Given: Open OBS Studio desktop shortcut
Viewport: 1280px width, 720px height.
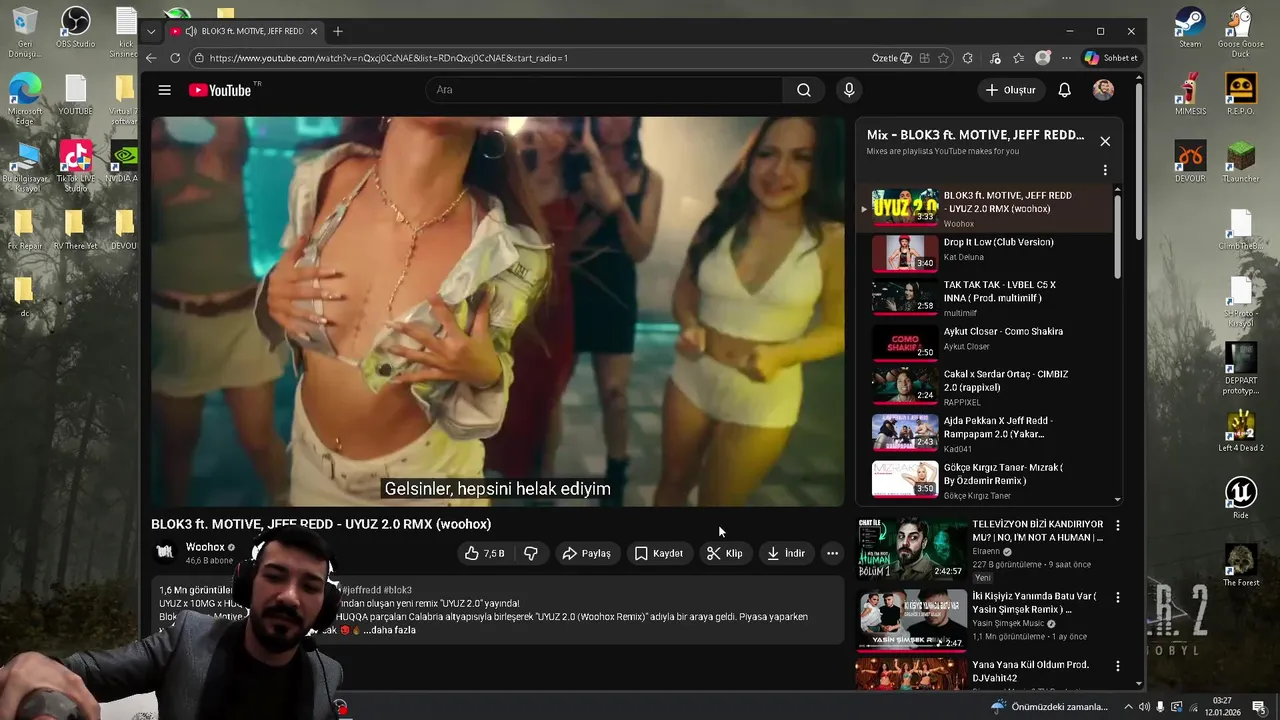Looking at the screenshot, I should [x=75, y=27].
